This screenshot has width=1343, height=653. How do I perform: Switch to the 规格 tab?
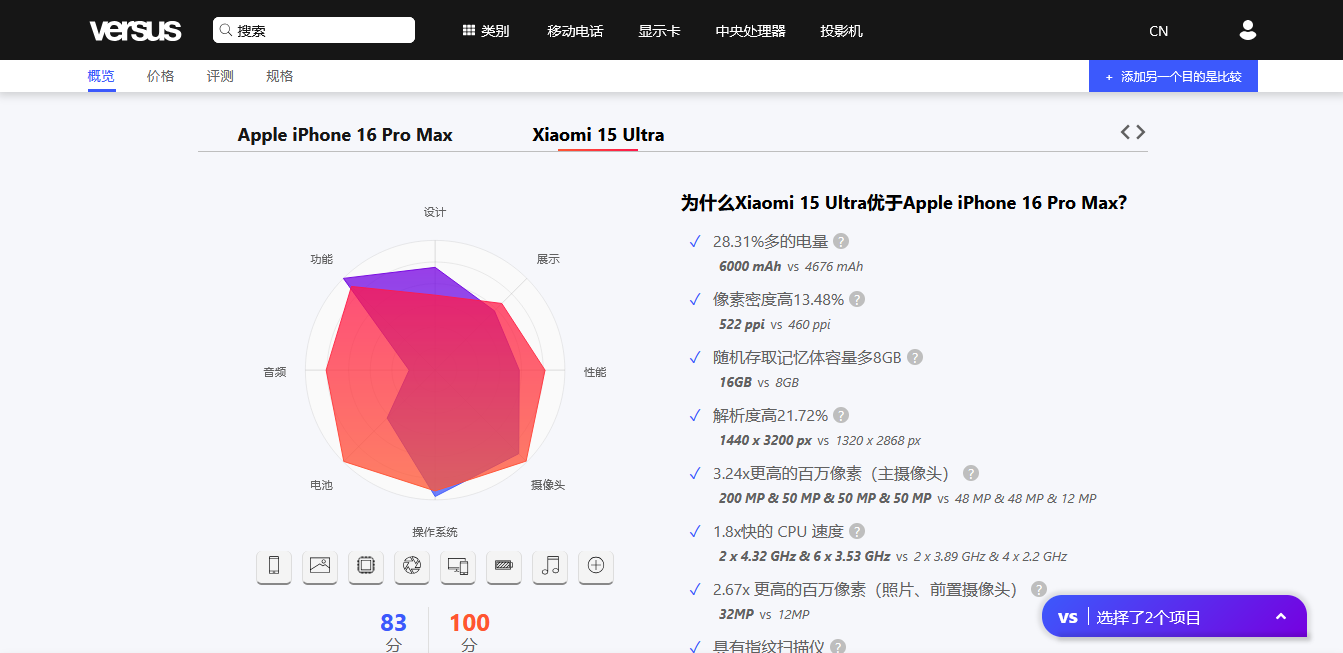280,76
